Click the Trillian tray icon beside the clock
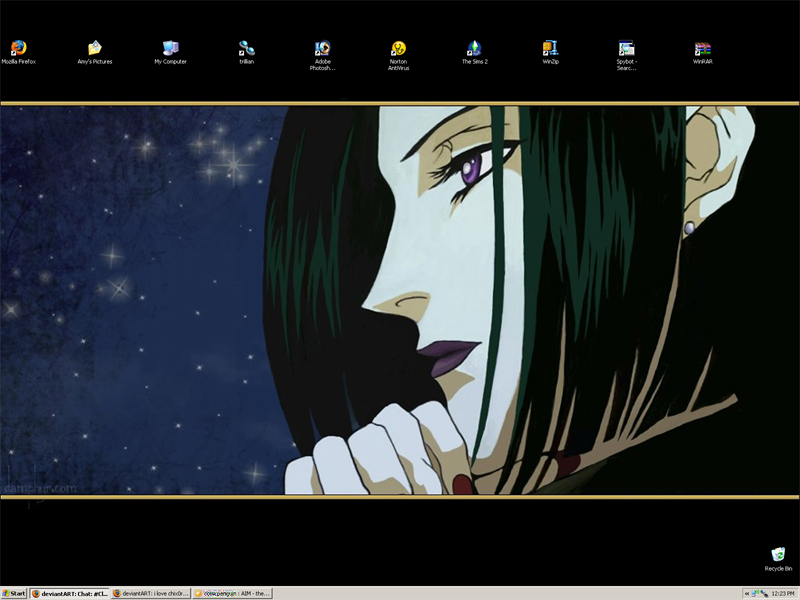Screen dimensions: 800x600 [x=764, y=593]
